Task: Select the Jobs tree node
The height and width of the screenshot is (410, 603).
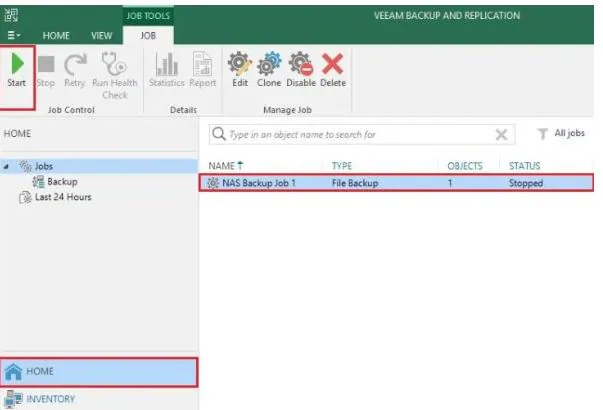Action: (44, 166)
